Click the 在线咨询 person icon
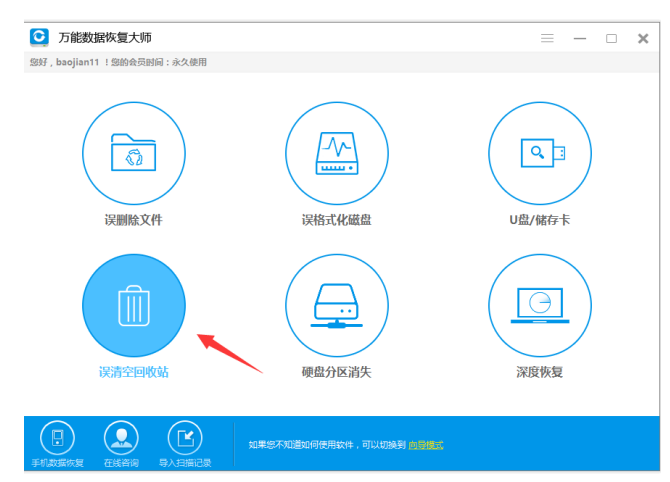 [x=121, y=438]
